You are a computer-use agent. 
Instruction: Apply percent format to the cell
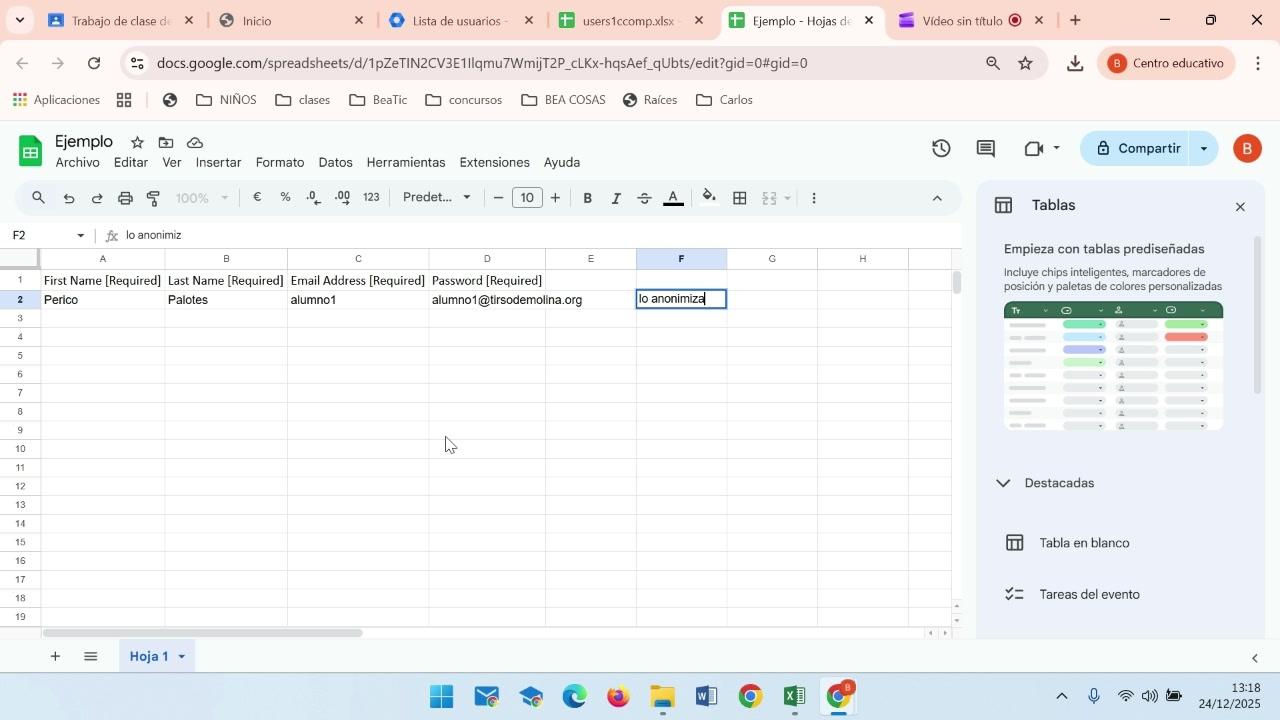pos(285,198)
